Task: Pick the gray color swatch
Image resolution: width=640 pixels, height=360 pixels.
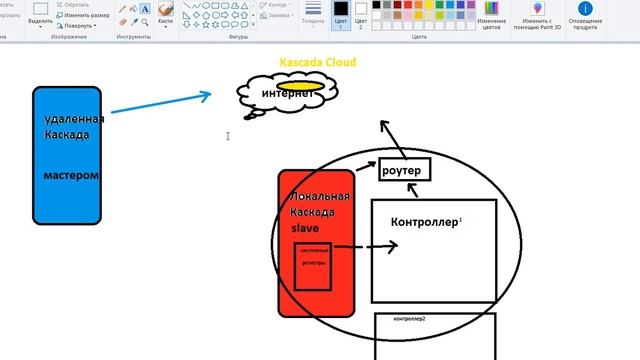Action: click(387, 5)
